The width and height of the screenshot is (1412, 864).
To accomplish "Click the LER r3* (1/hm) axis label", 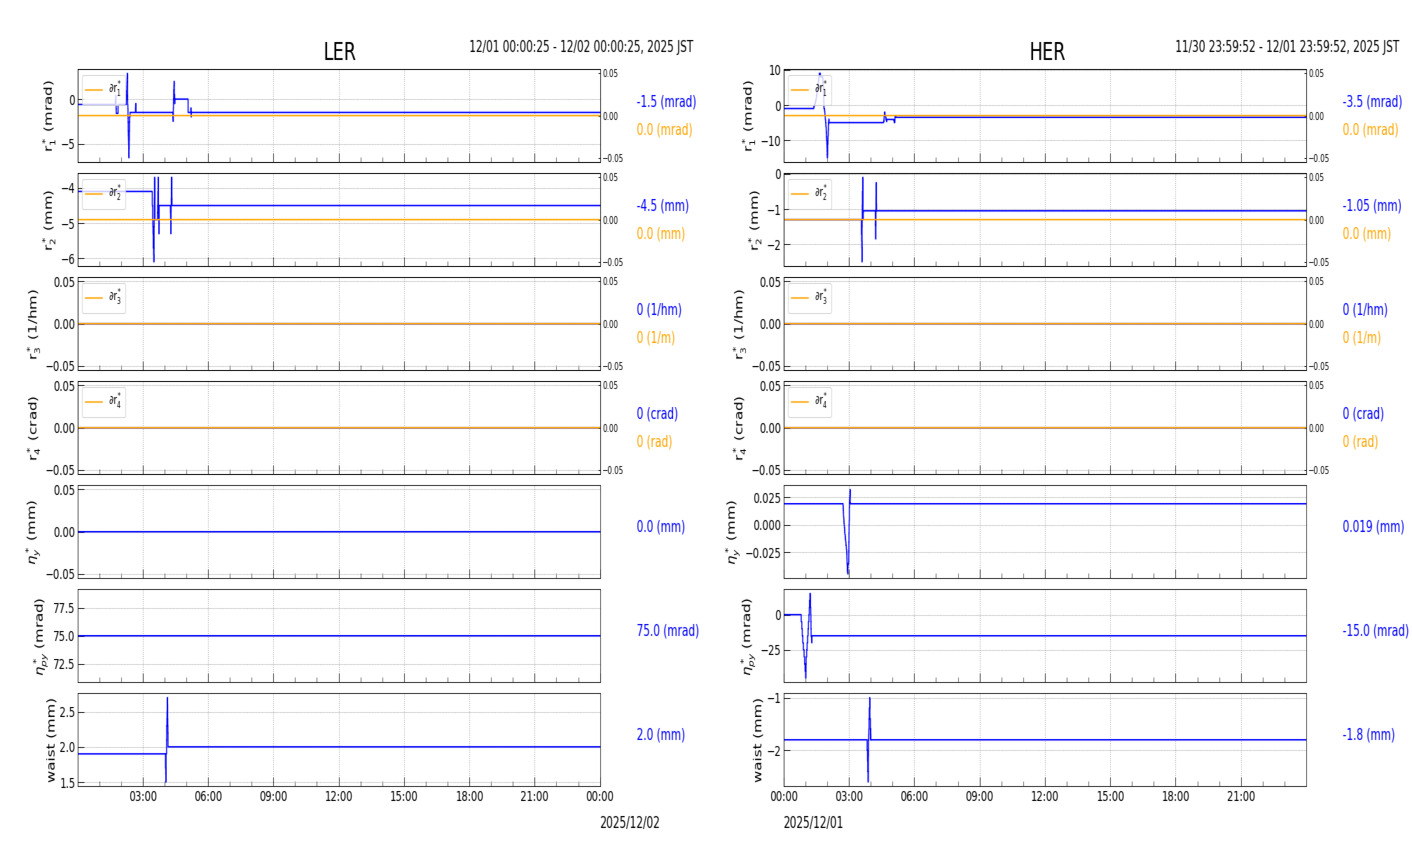I will coord(33,324).
